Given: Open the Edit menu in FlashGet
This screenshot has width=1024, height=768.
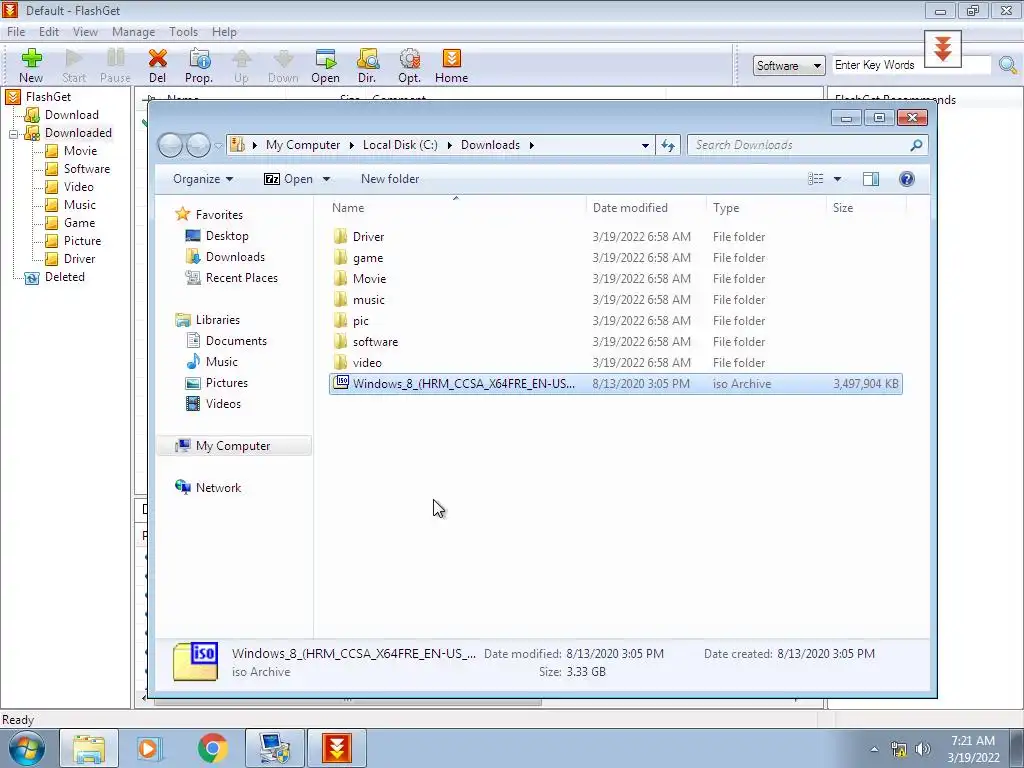Looking at the screenshot, I should (49, 32).
